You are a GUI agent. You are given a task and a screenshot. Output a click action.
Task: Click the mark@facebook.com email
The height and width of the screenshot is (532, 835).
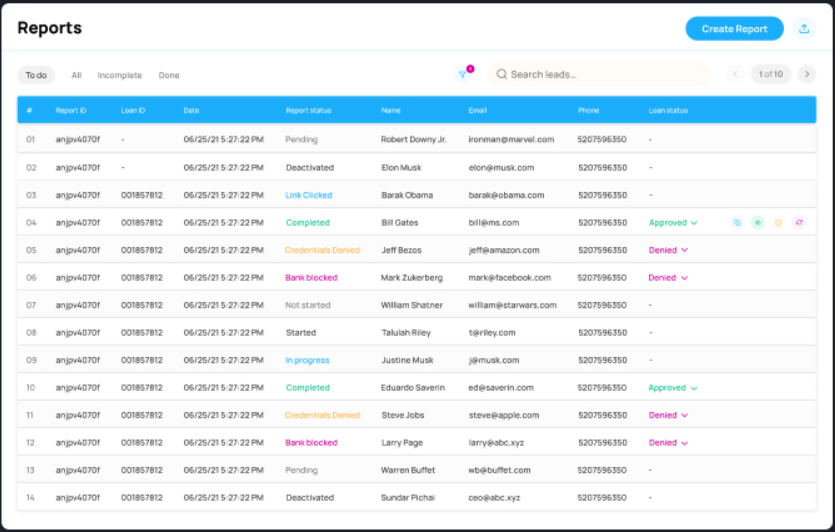pos(510,278)
